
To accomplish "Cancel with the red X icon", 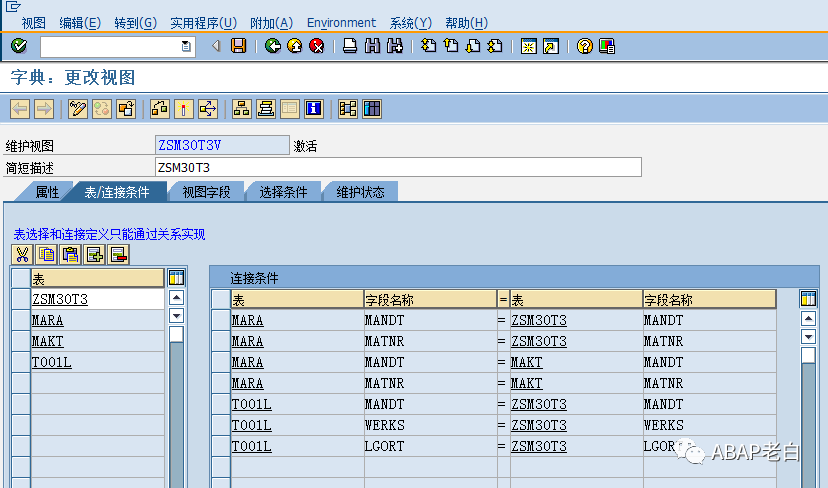I will (317, 46).
